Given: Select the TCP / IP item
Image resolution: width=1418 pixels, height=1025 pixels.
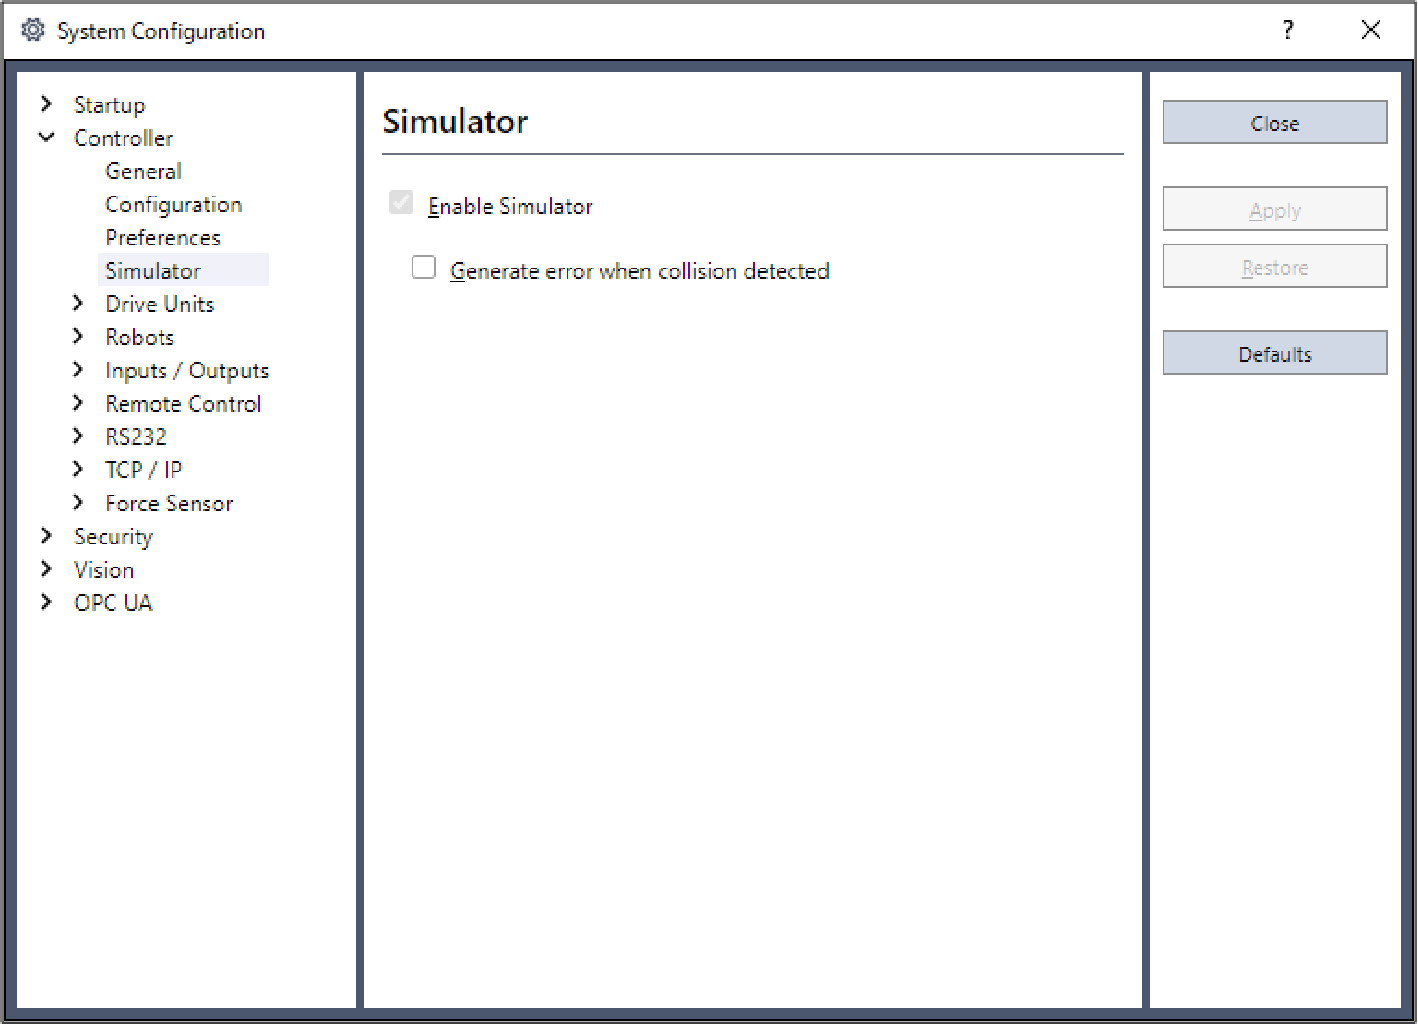Looking at the screenshot, I should [x=143, y=469].
